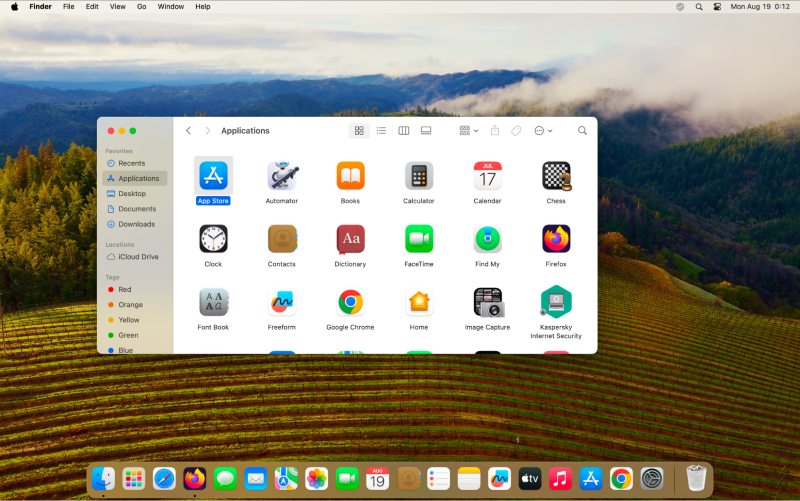Open Desktop in the sidebar

click(x=135, y=193)
